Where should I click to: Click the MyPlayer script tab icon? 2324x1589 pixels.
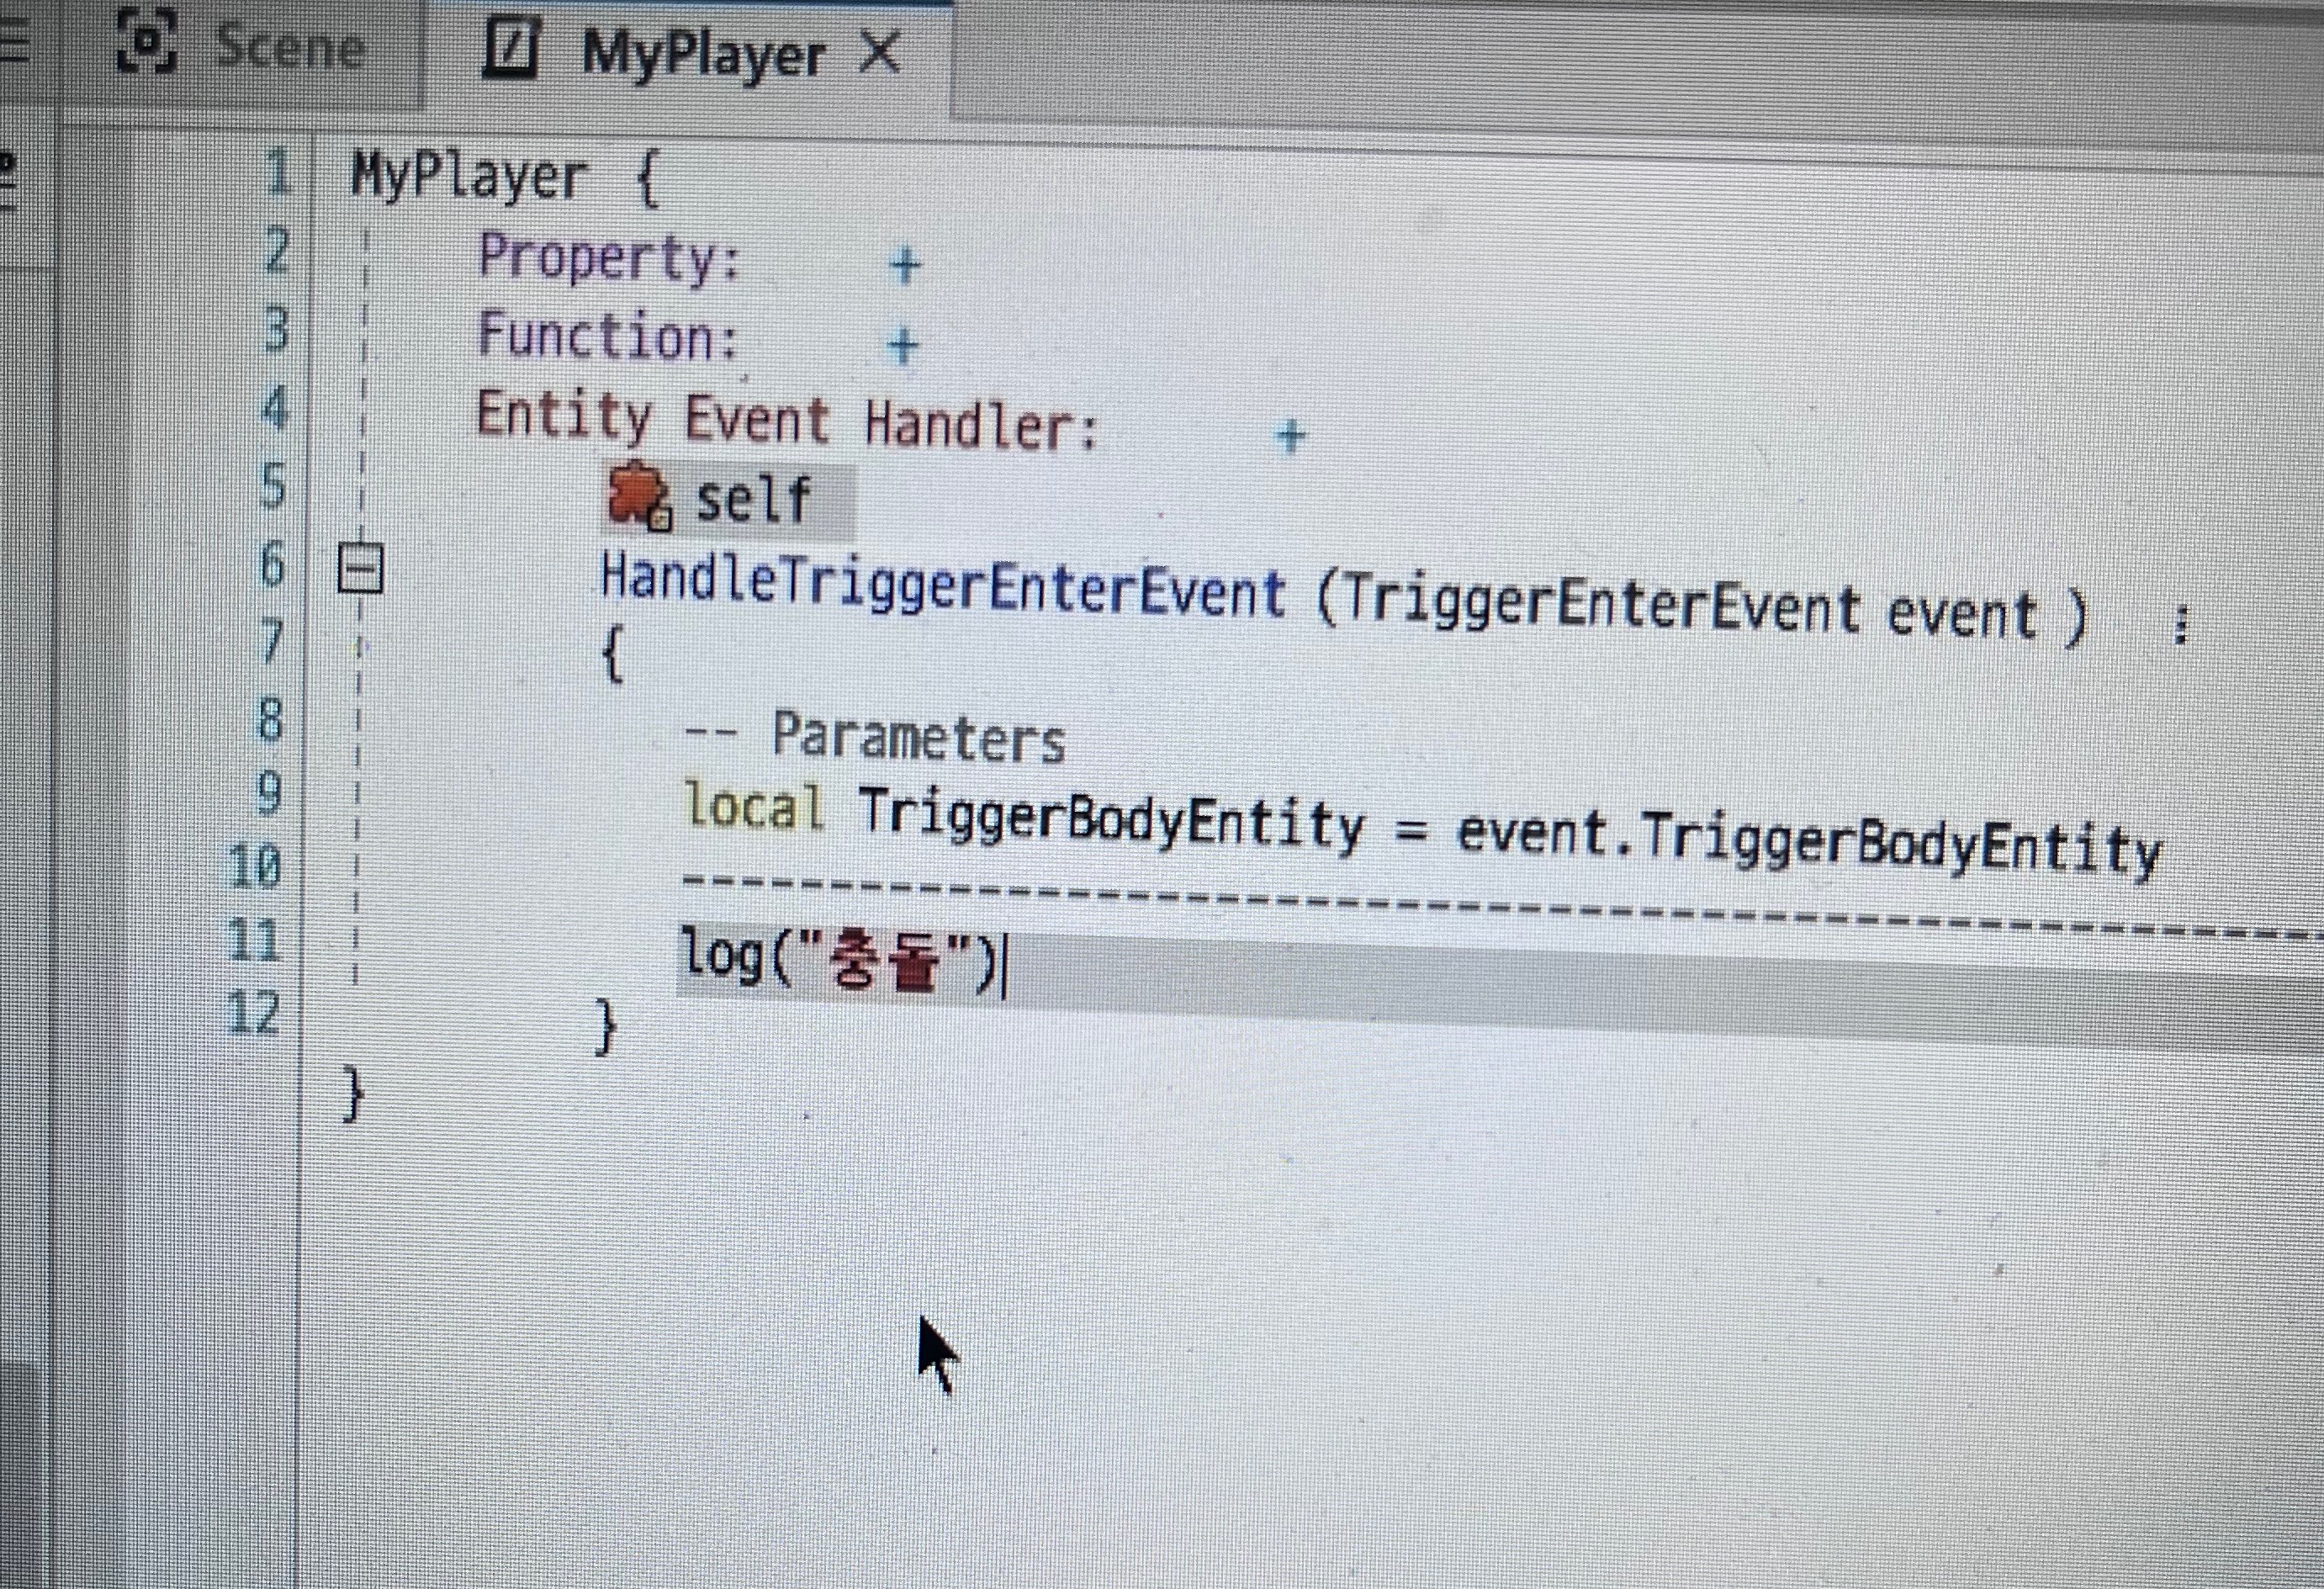pos(511,49)
